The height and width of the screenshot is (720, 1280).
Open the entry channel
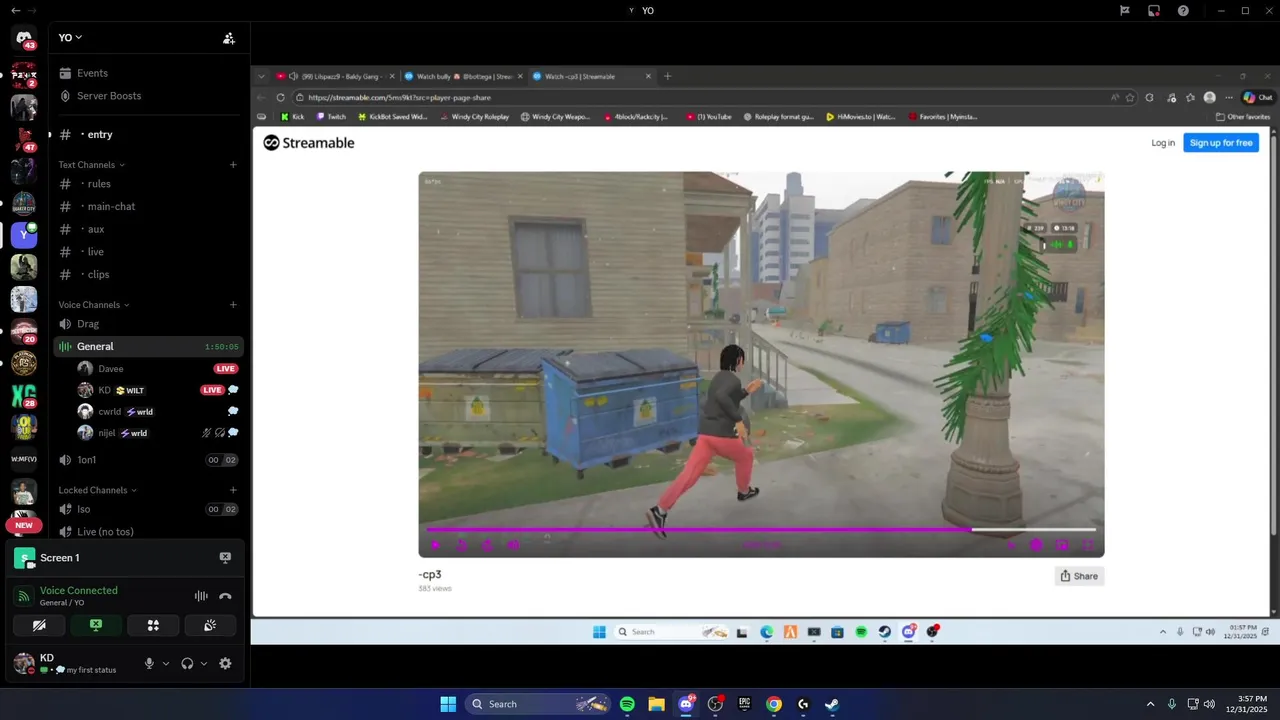click(x=148, y=134)
